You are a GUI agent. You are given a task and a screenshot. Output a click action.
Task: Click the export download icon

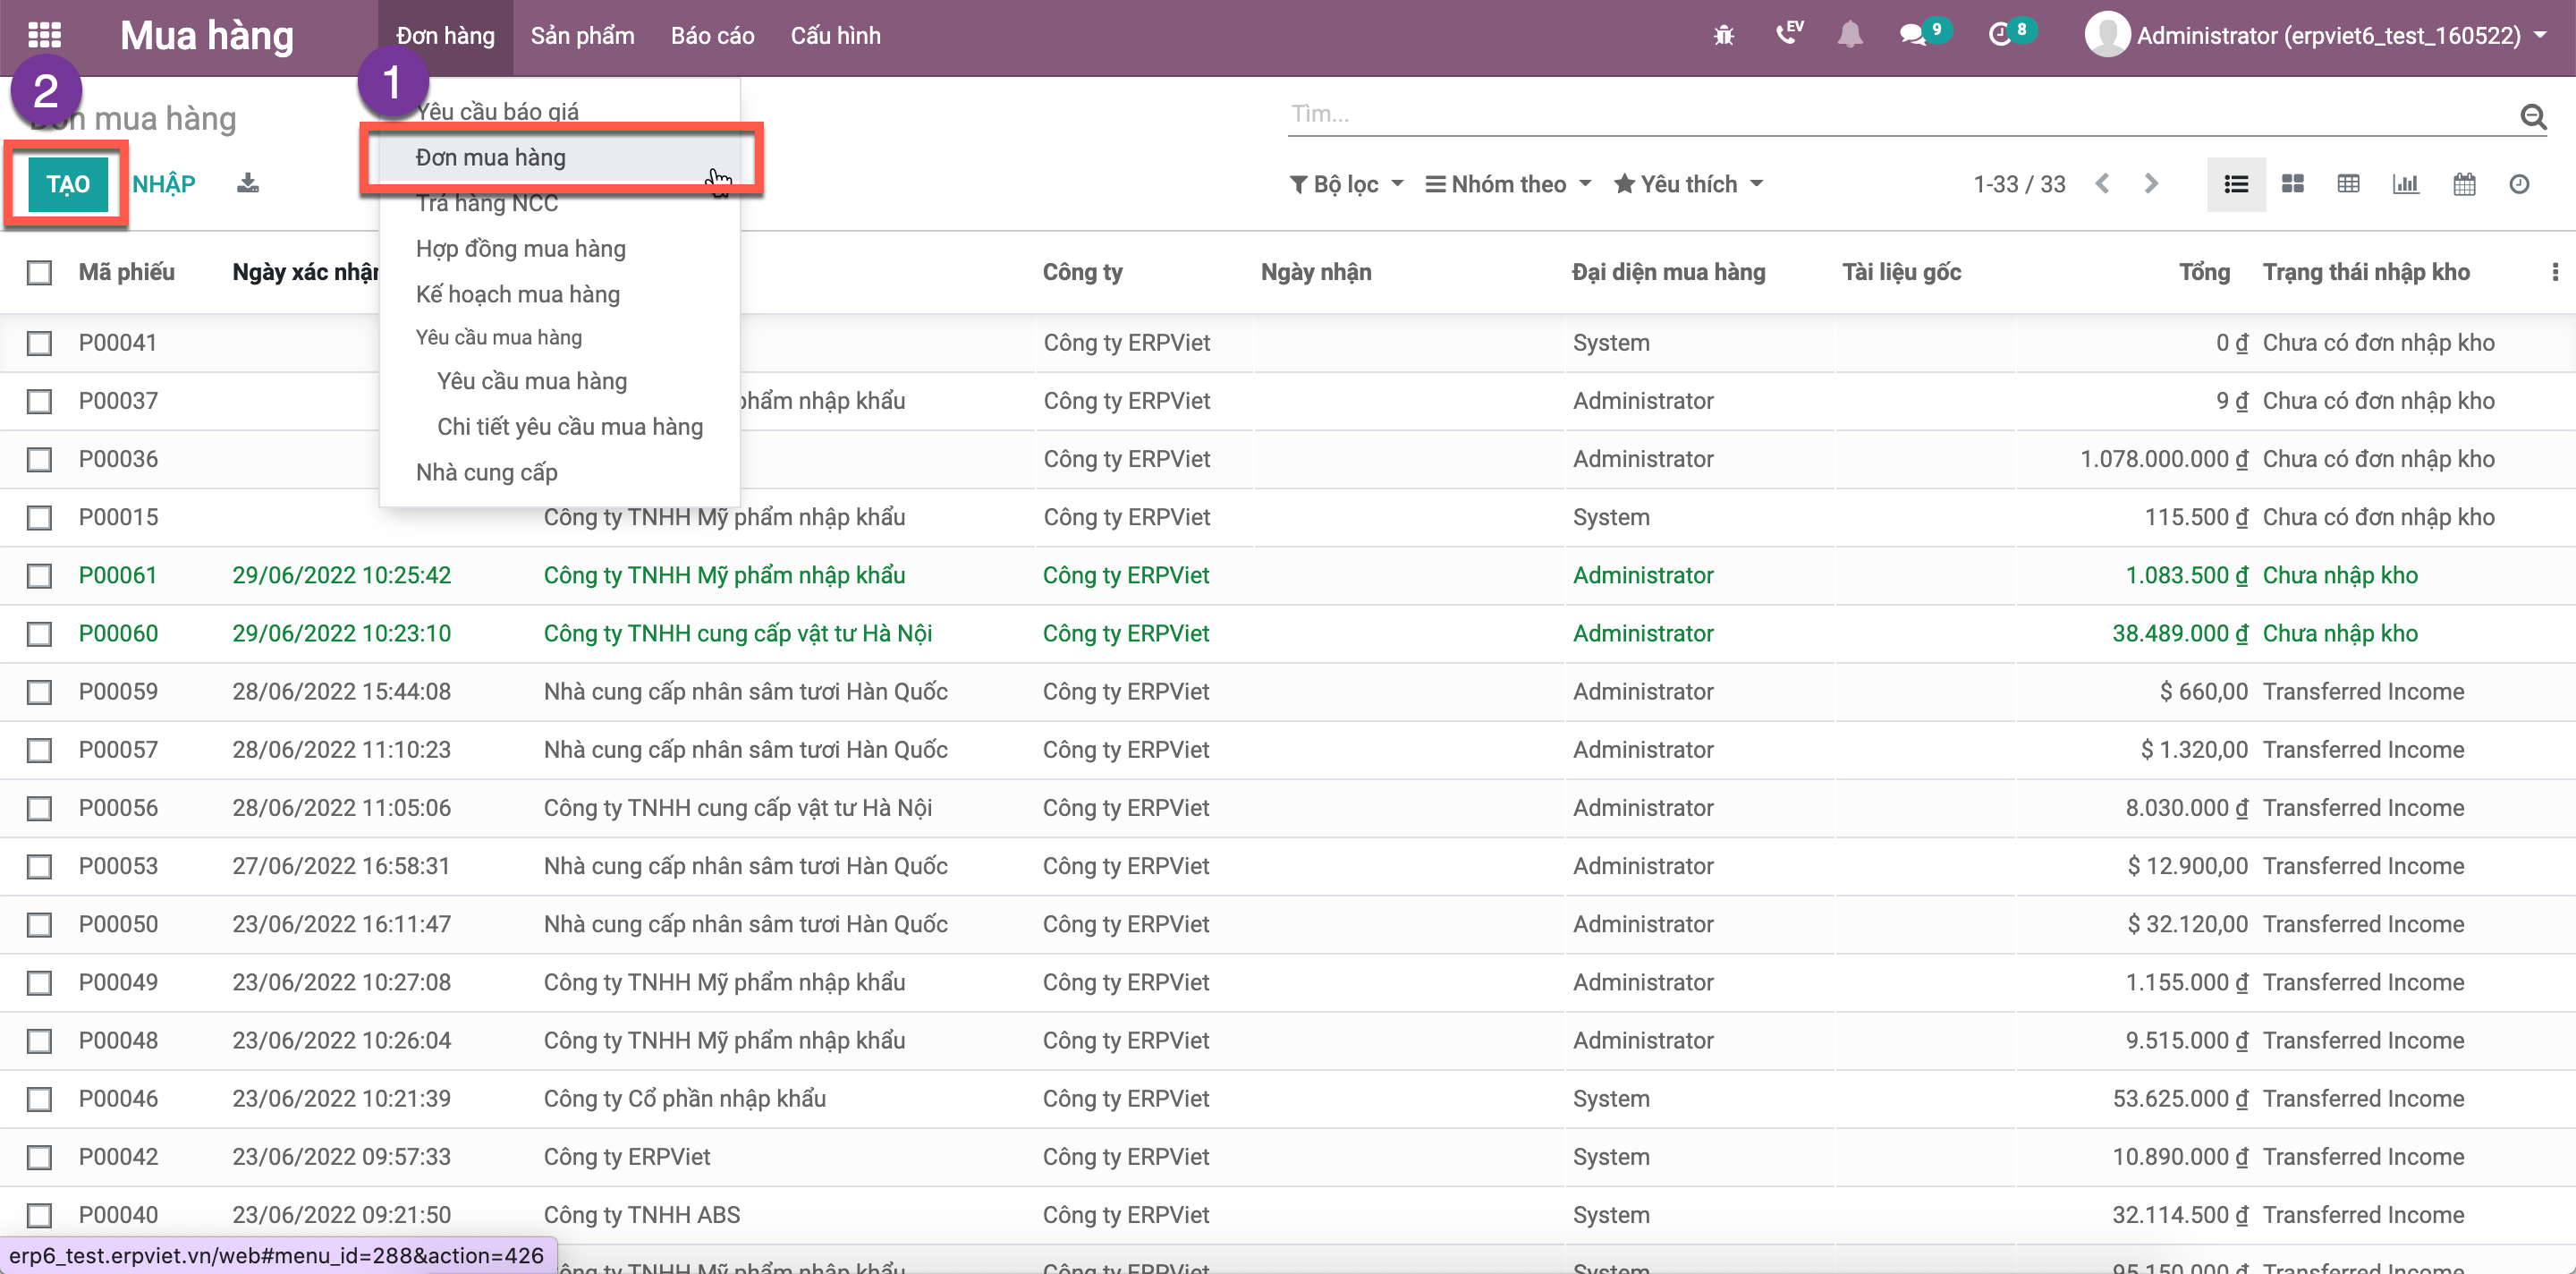[x=247, y=183]
